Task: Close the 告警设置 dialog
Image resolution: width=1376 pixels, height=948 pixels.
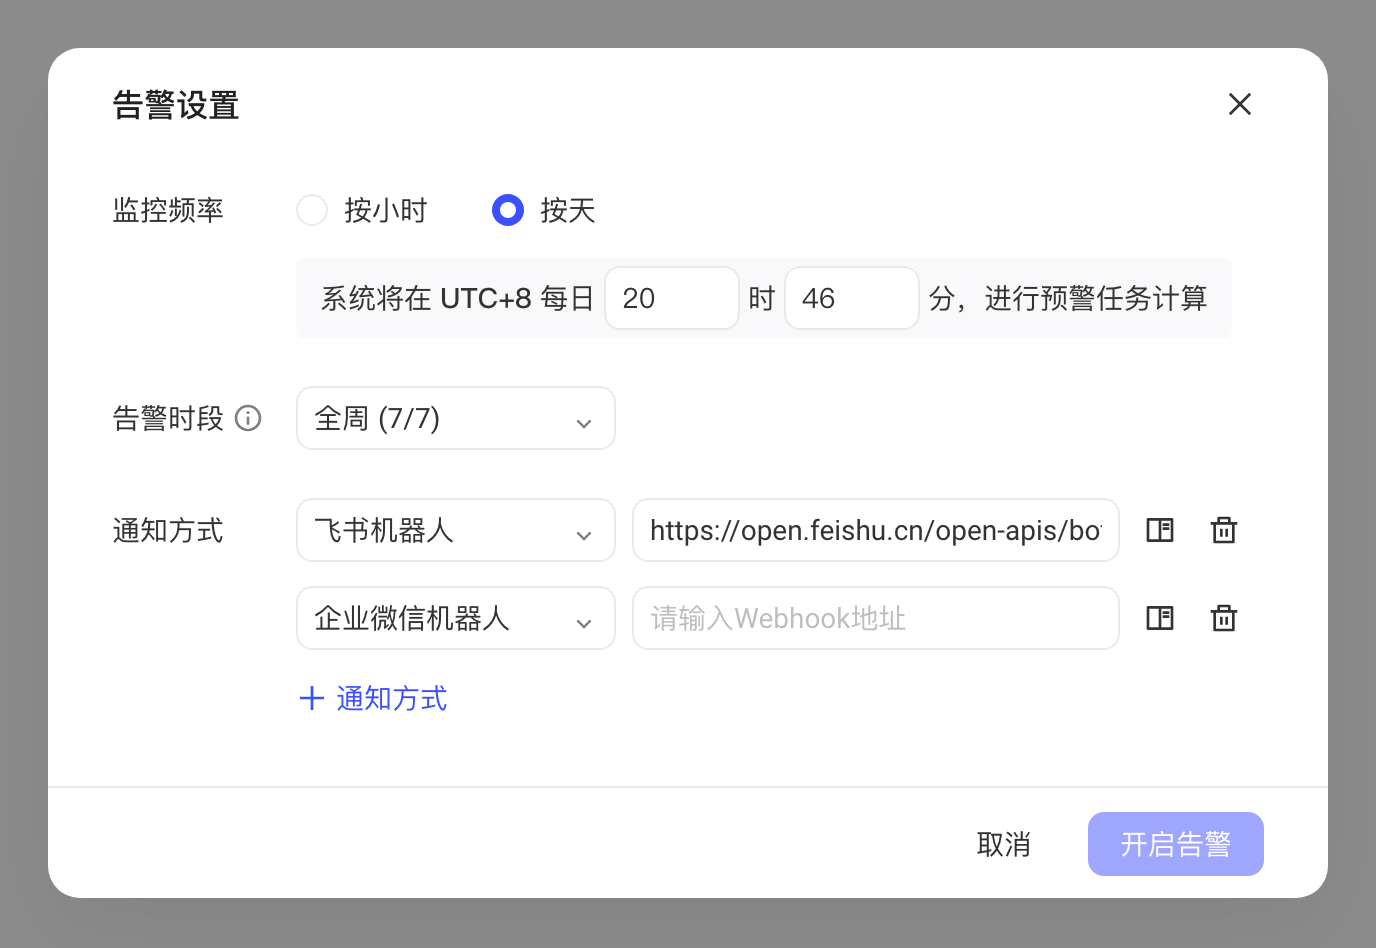Action: coord(1240,104)
